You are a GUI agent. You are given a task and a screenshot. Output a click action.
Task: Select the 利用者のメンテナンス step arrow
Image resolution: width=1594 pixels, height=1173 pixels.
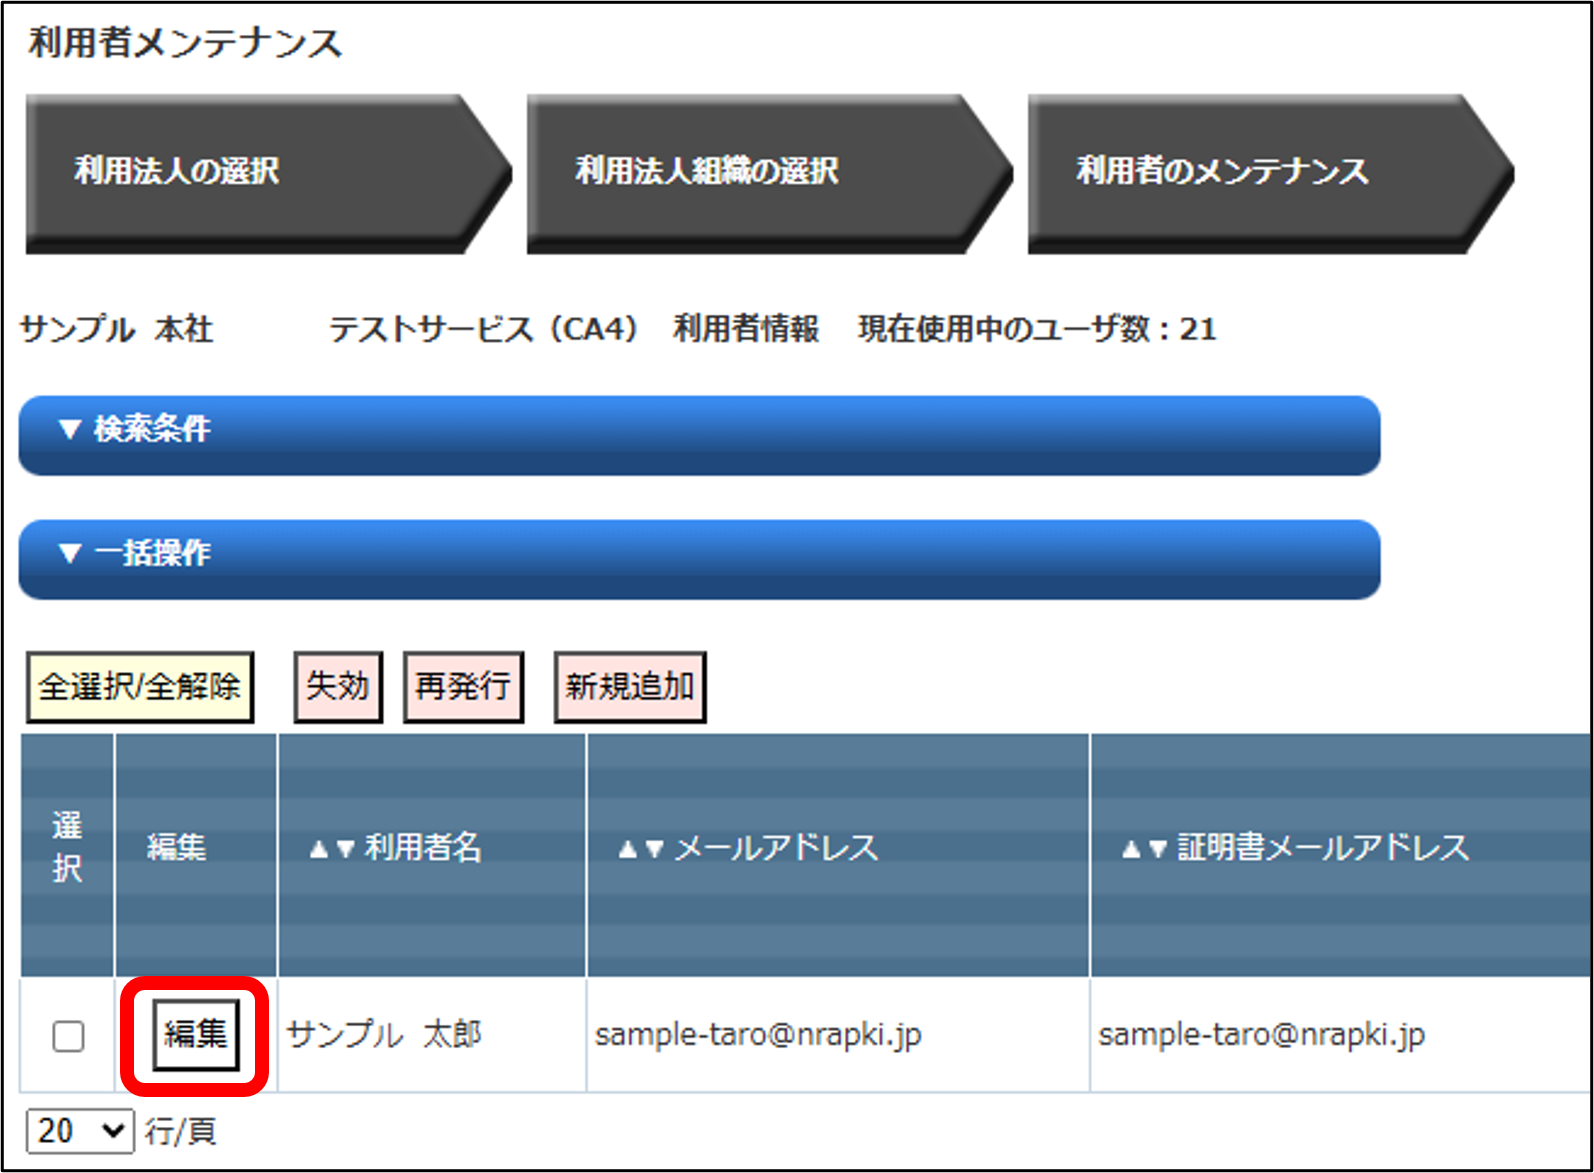tap(1262, 173)
